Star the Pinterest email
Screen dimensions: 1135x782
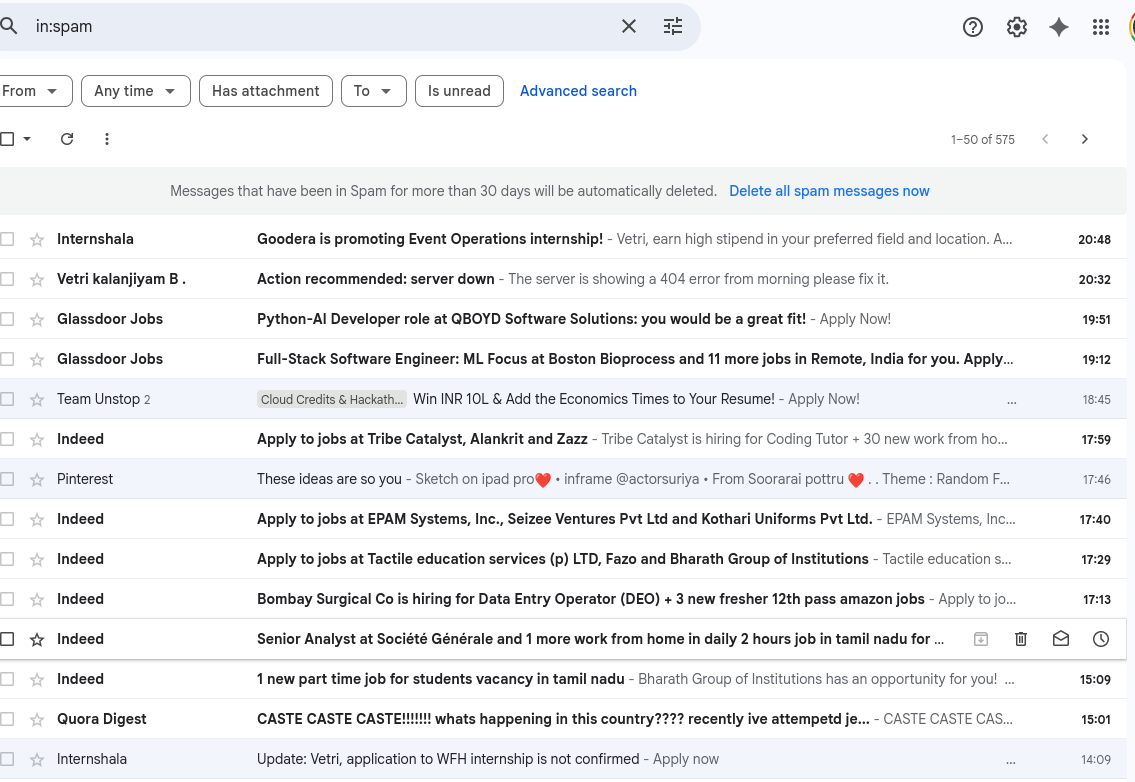pos(37,479)
